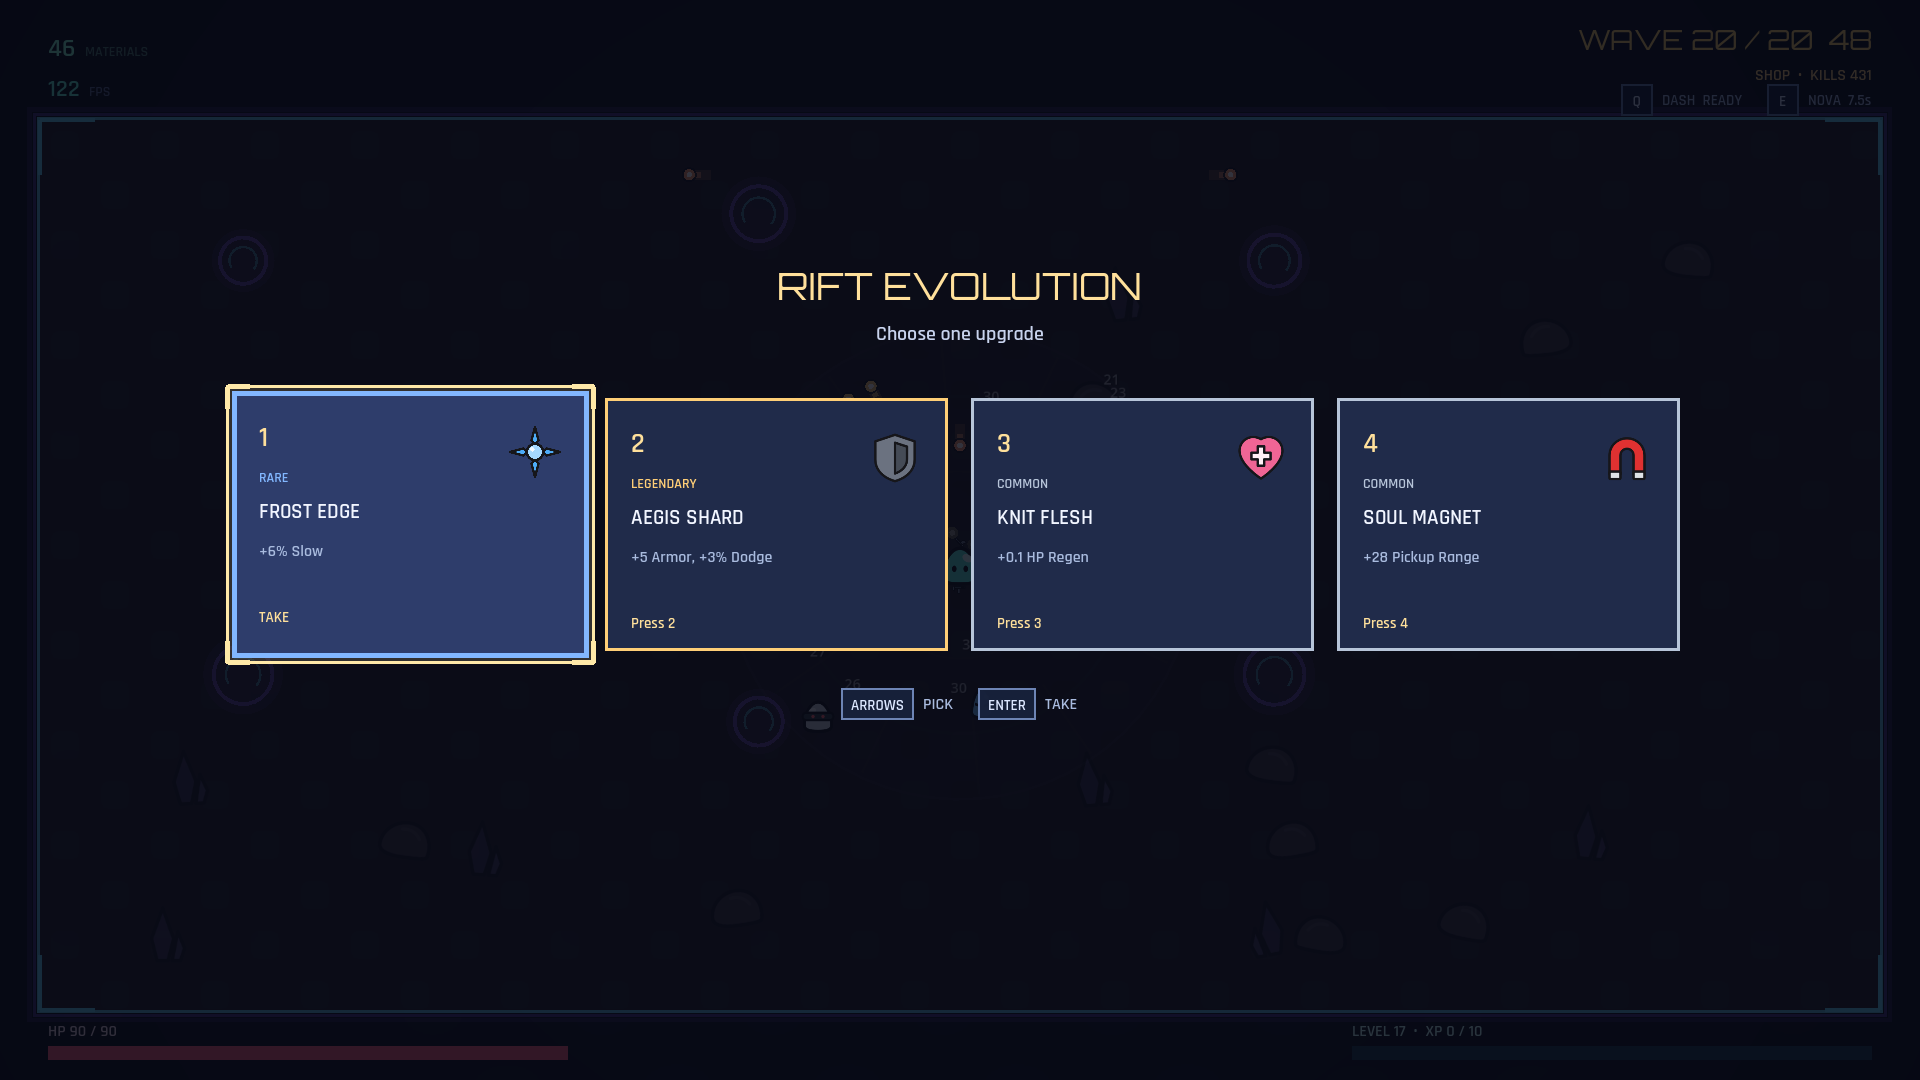Image resolution: width=1920 pixels, height=1080 pixels.
Task: Click the E nova key indicator
Action: 1782,100
